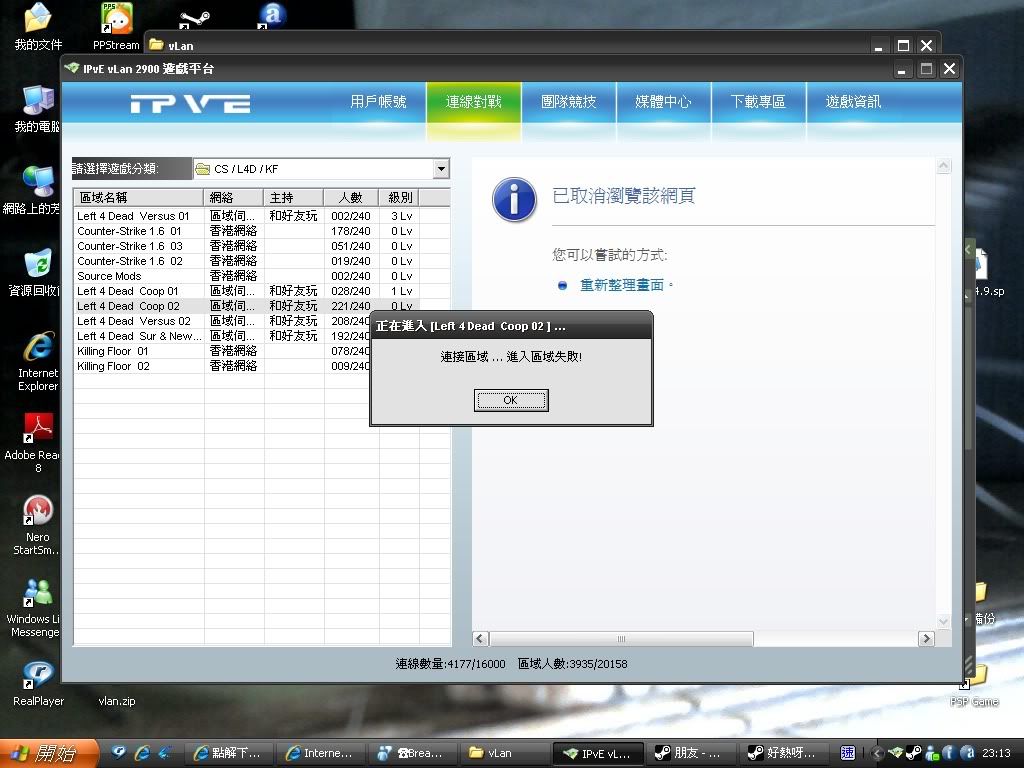This screenshot has width=1024, height=768.
Task: Expand the CS / L4D / KF category dropdown
Action: (441, 169)
